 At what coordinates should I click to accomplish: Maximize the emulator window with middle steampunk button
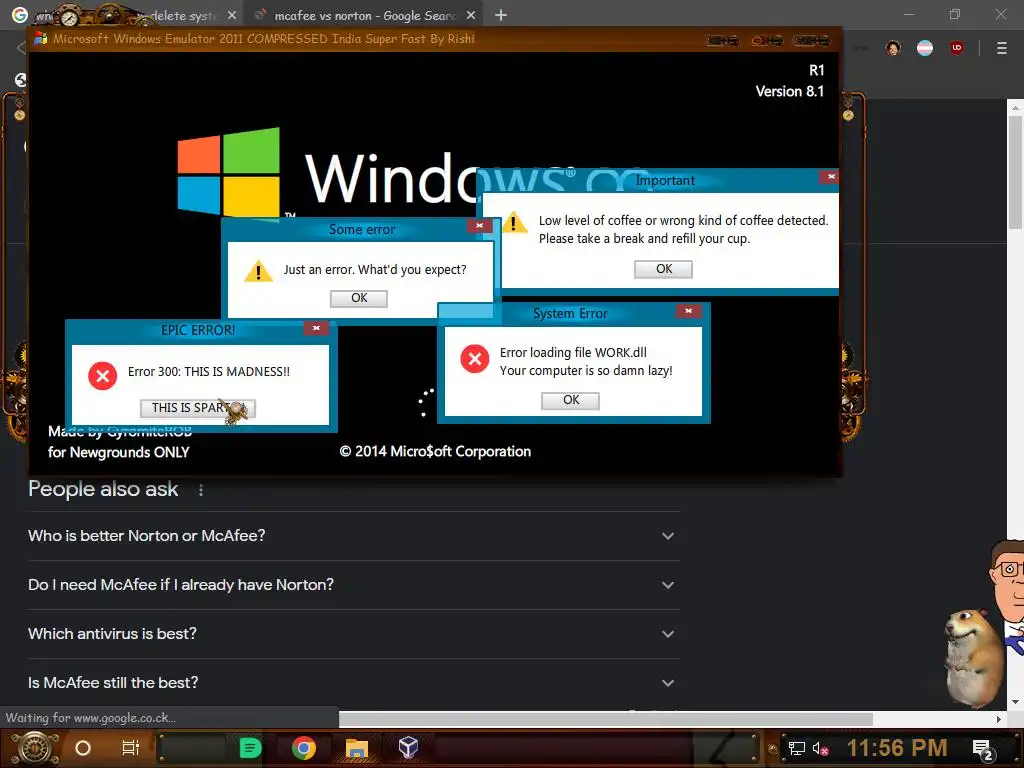(x=766, y=40)
